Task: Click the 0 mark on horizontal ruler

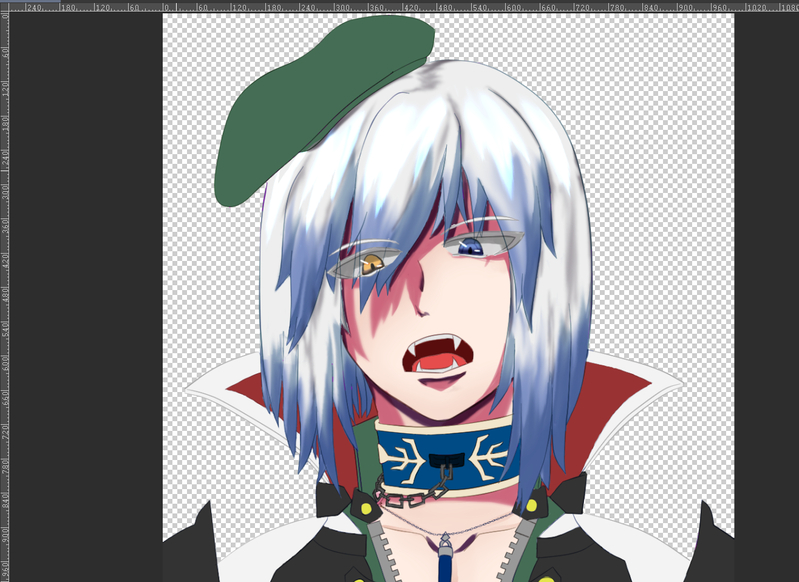Action: (166, 8)
